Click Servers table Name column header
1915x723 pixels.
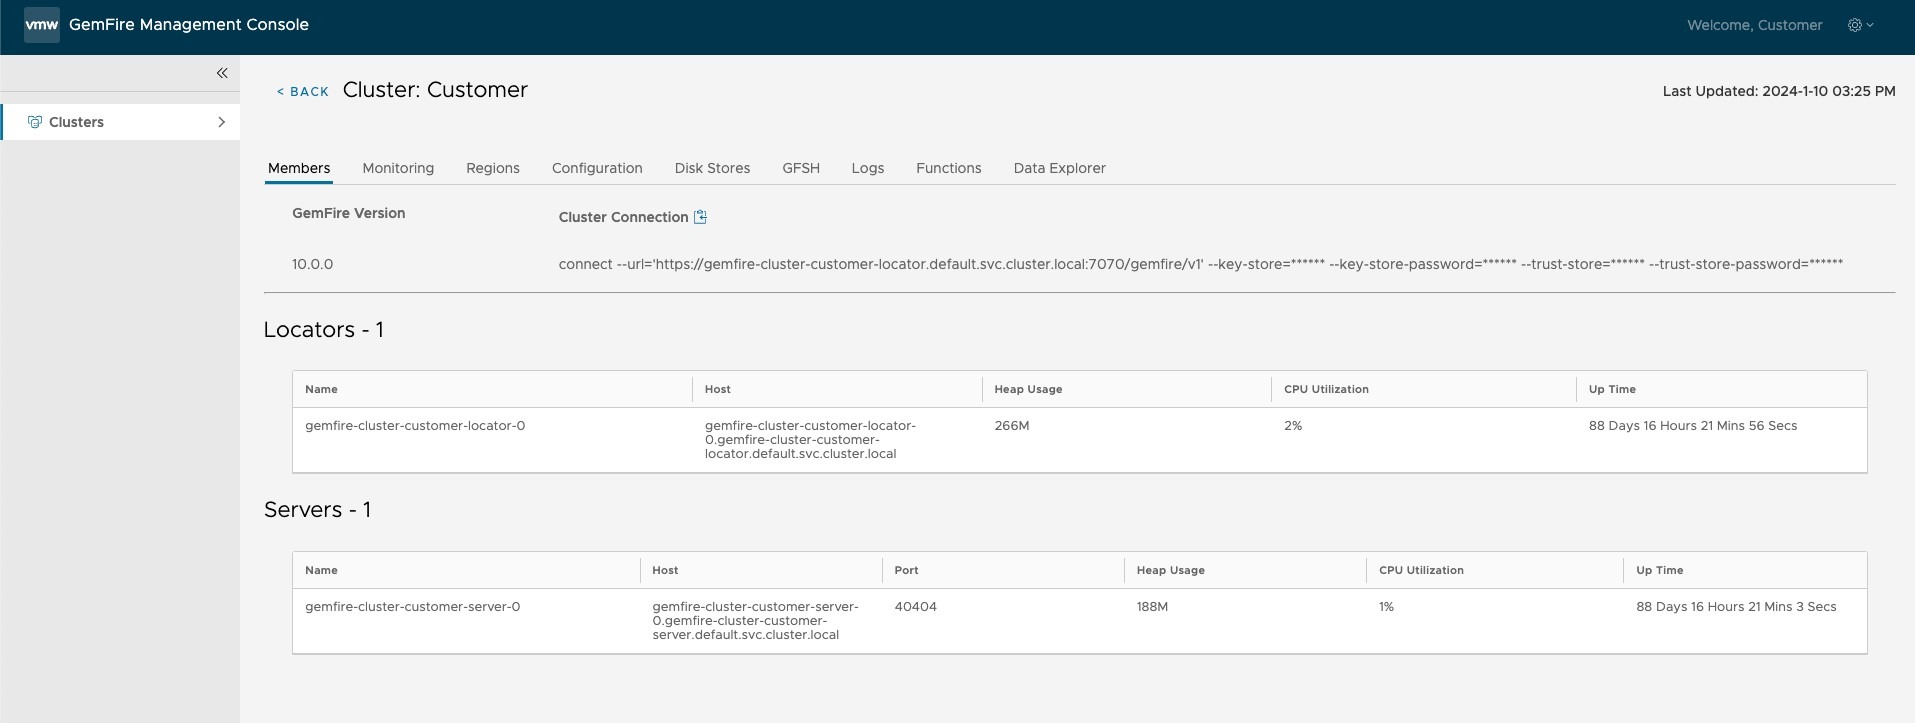[x=321, y=570]
